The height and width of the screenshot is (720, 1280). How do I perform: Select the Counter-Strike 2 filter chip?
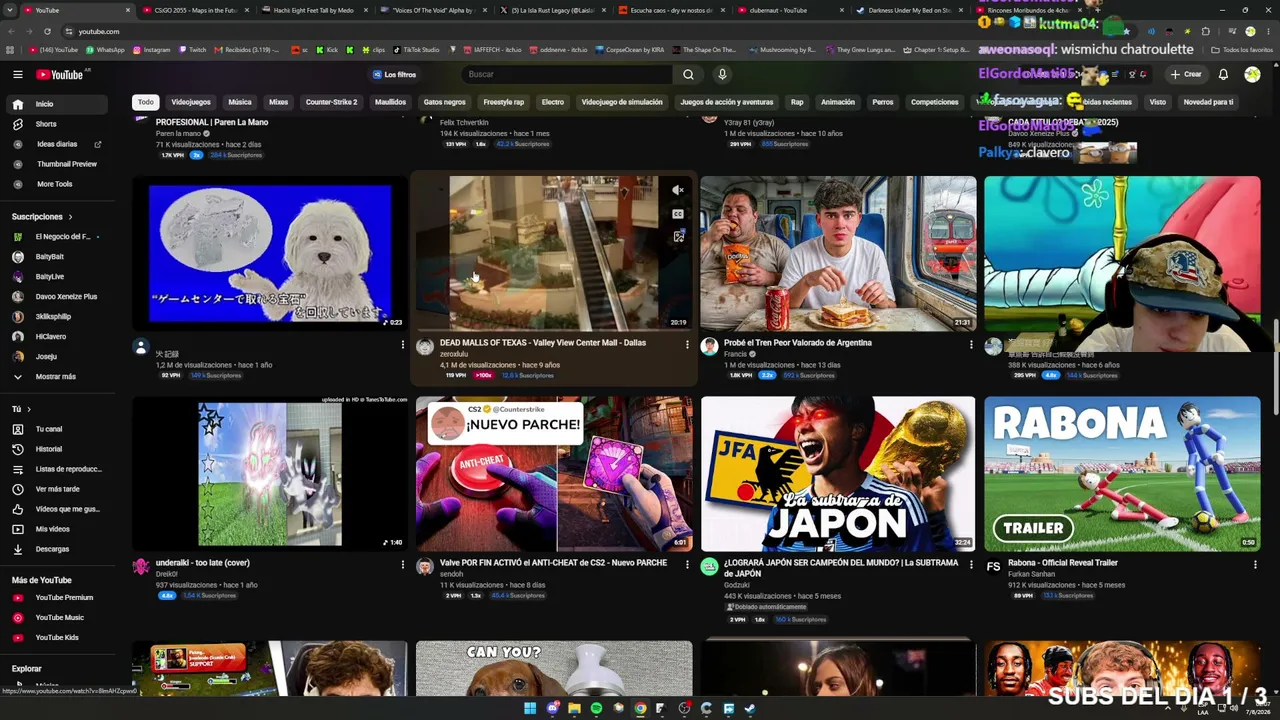pyautogui.click(x=331, y=102)
